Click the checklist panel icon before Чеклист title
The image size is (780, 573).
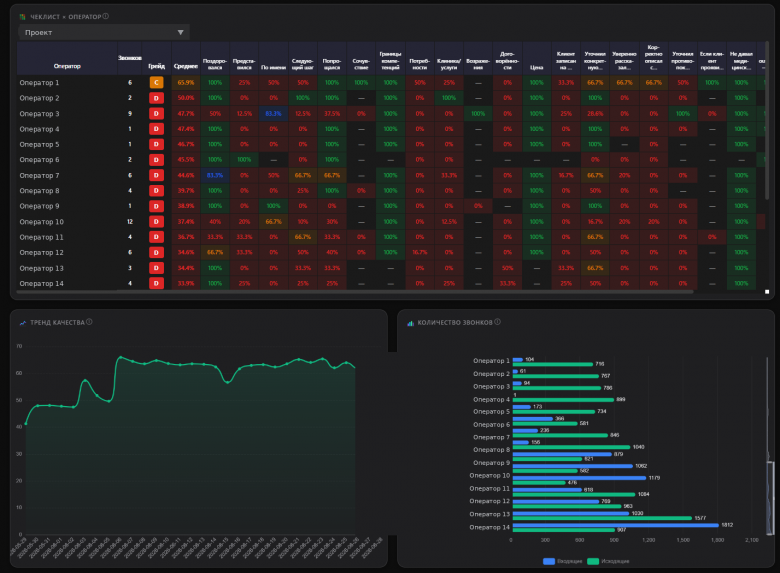tap(22, 17)
